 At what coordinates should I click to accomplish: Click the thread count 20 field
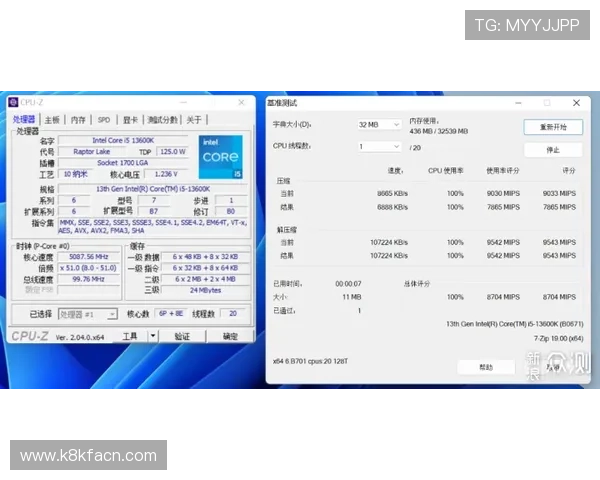[233, 313]
